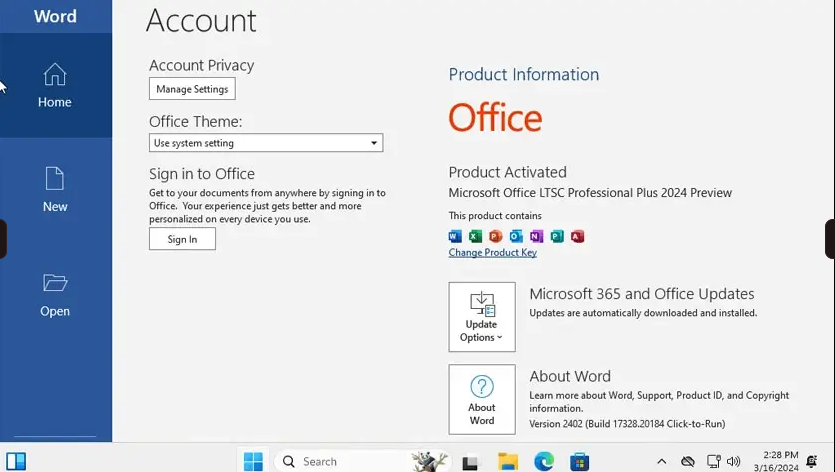Click the network status tray icon
This screenshot has height=472, width=835.
click(714, 461)
